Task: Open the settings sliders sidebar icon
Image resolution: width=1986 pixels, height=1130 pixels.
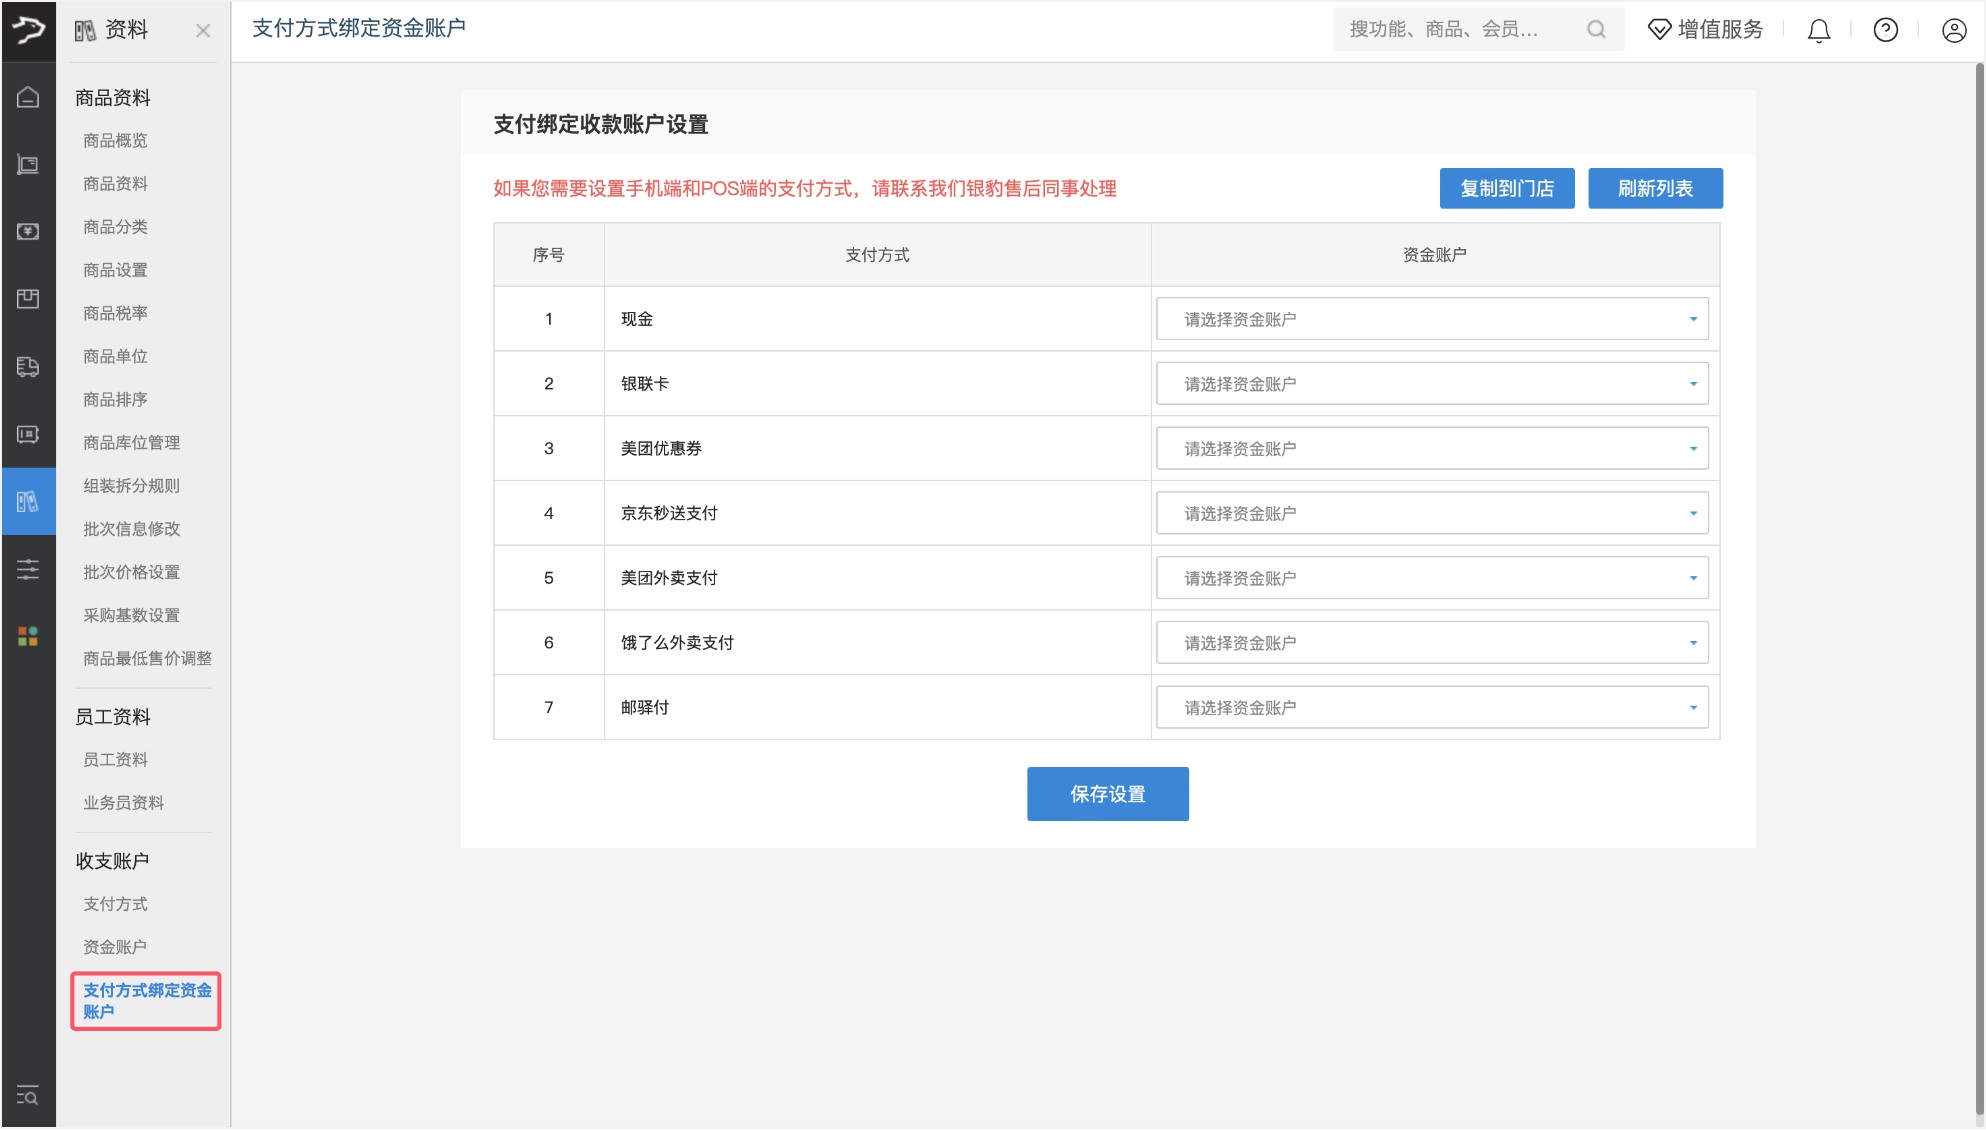Action: [x=28, y=570]
